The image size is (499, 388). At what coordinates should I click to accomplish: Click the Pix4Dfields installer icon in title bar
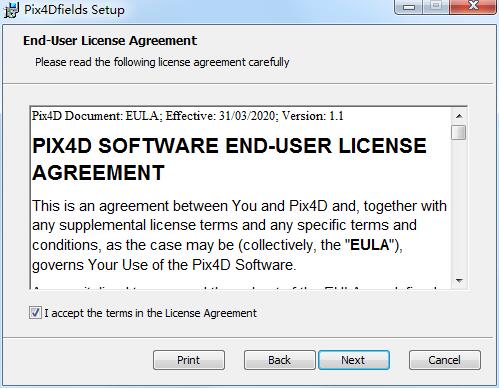pyautogui.click(x=11, y=10)
